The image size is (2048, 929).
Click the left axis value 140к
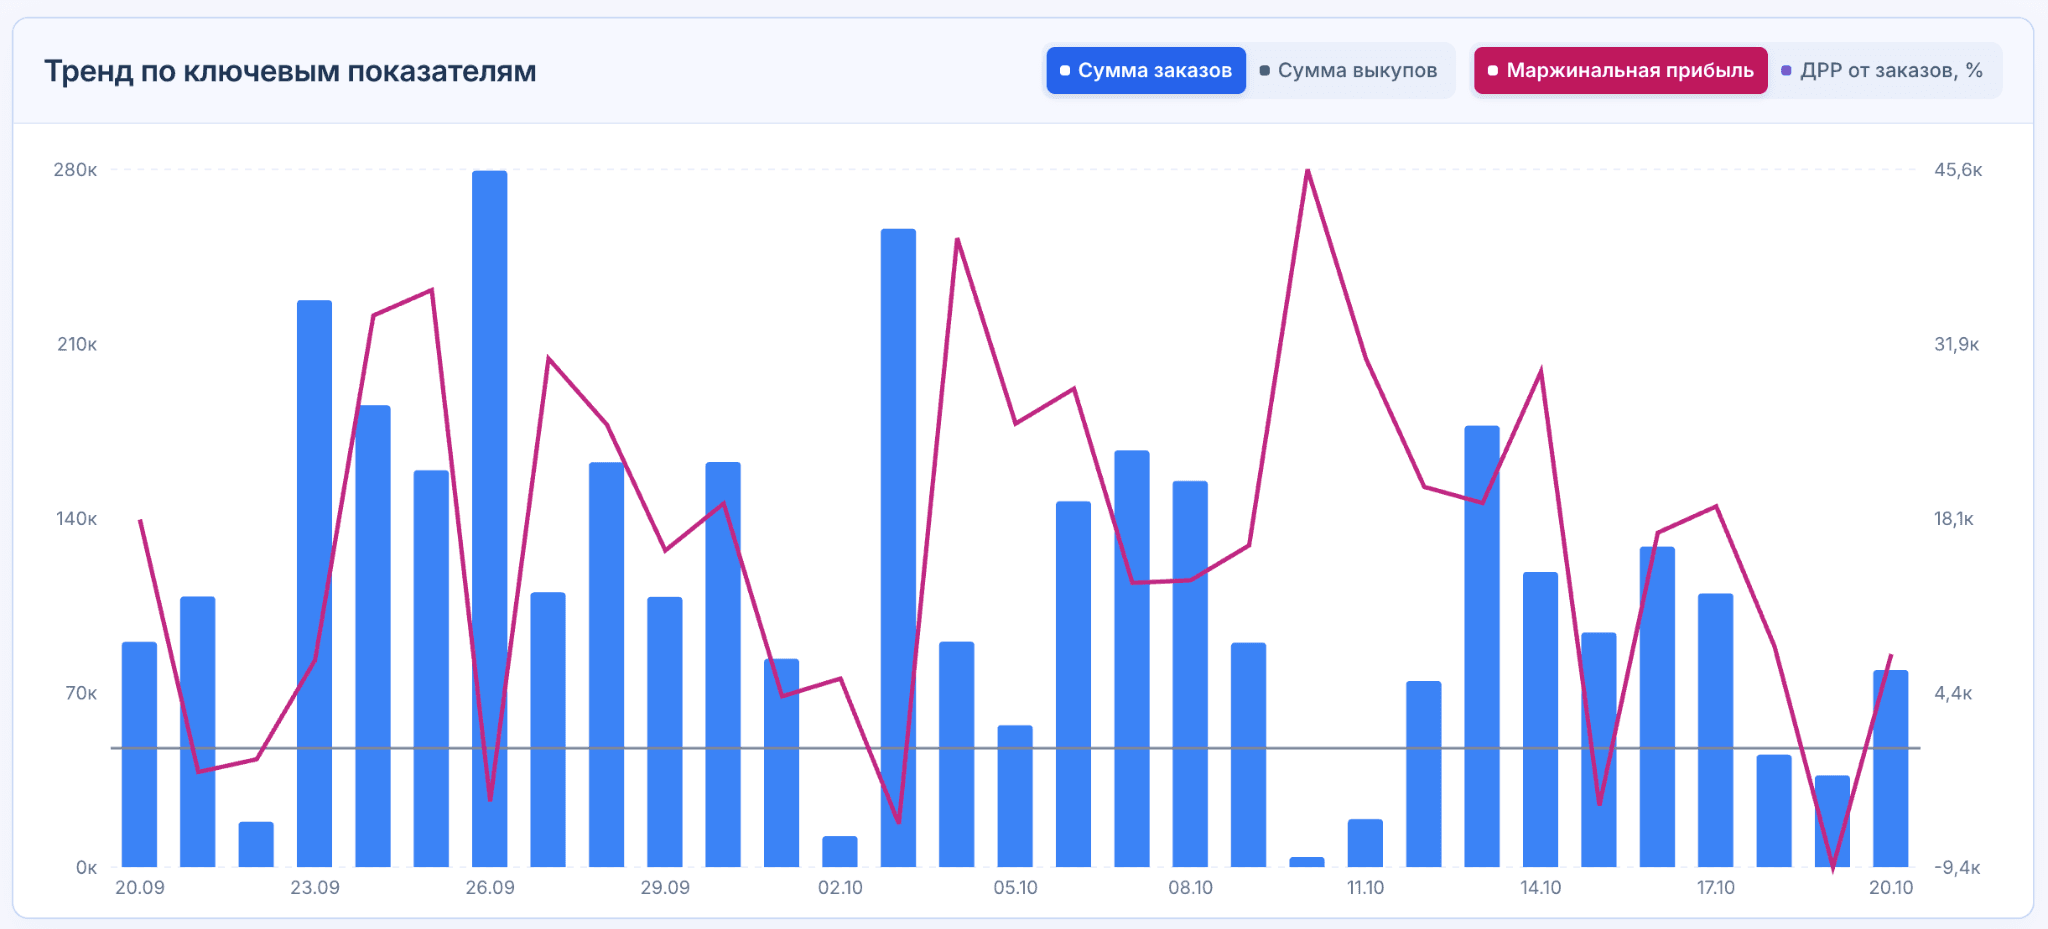[x=77, y=519]
